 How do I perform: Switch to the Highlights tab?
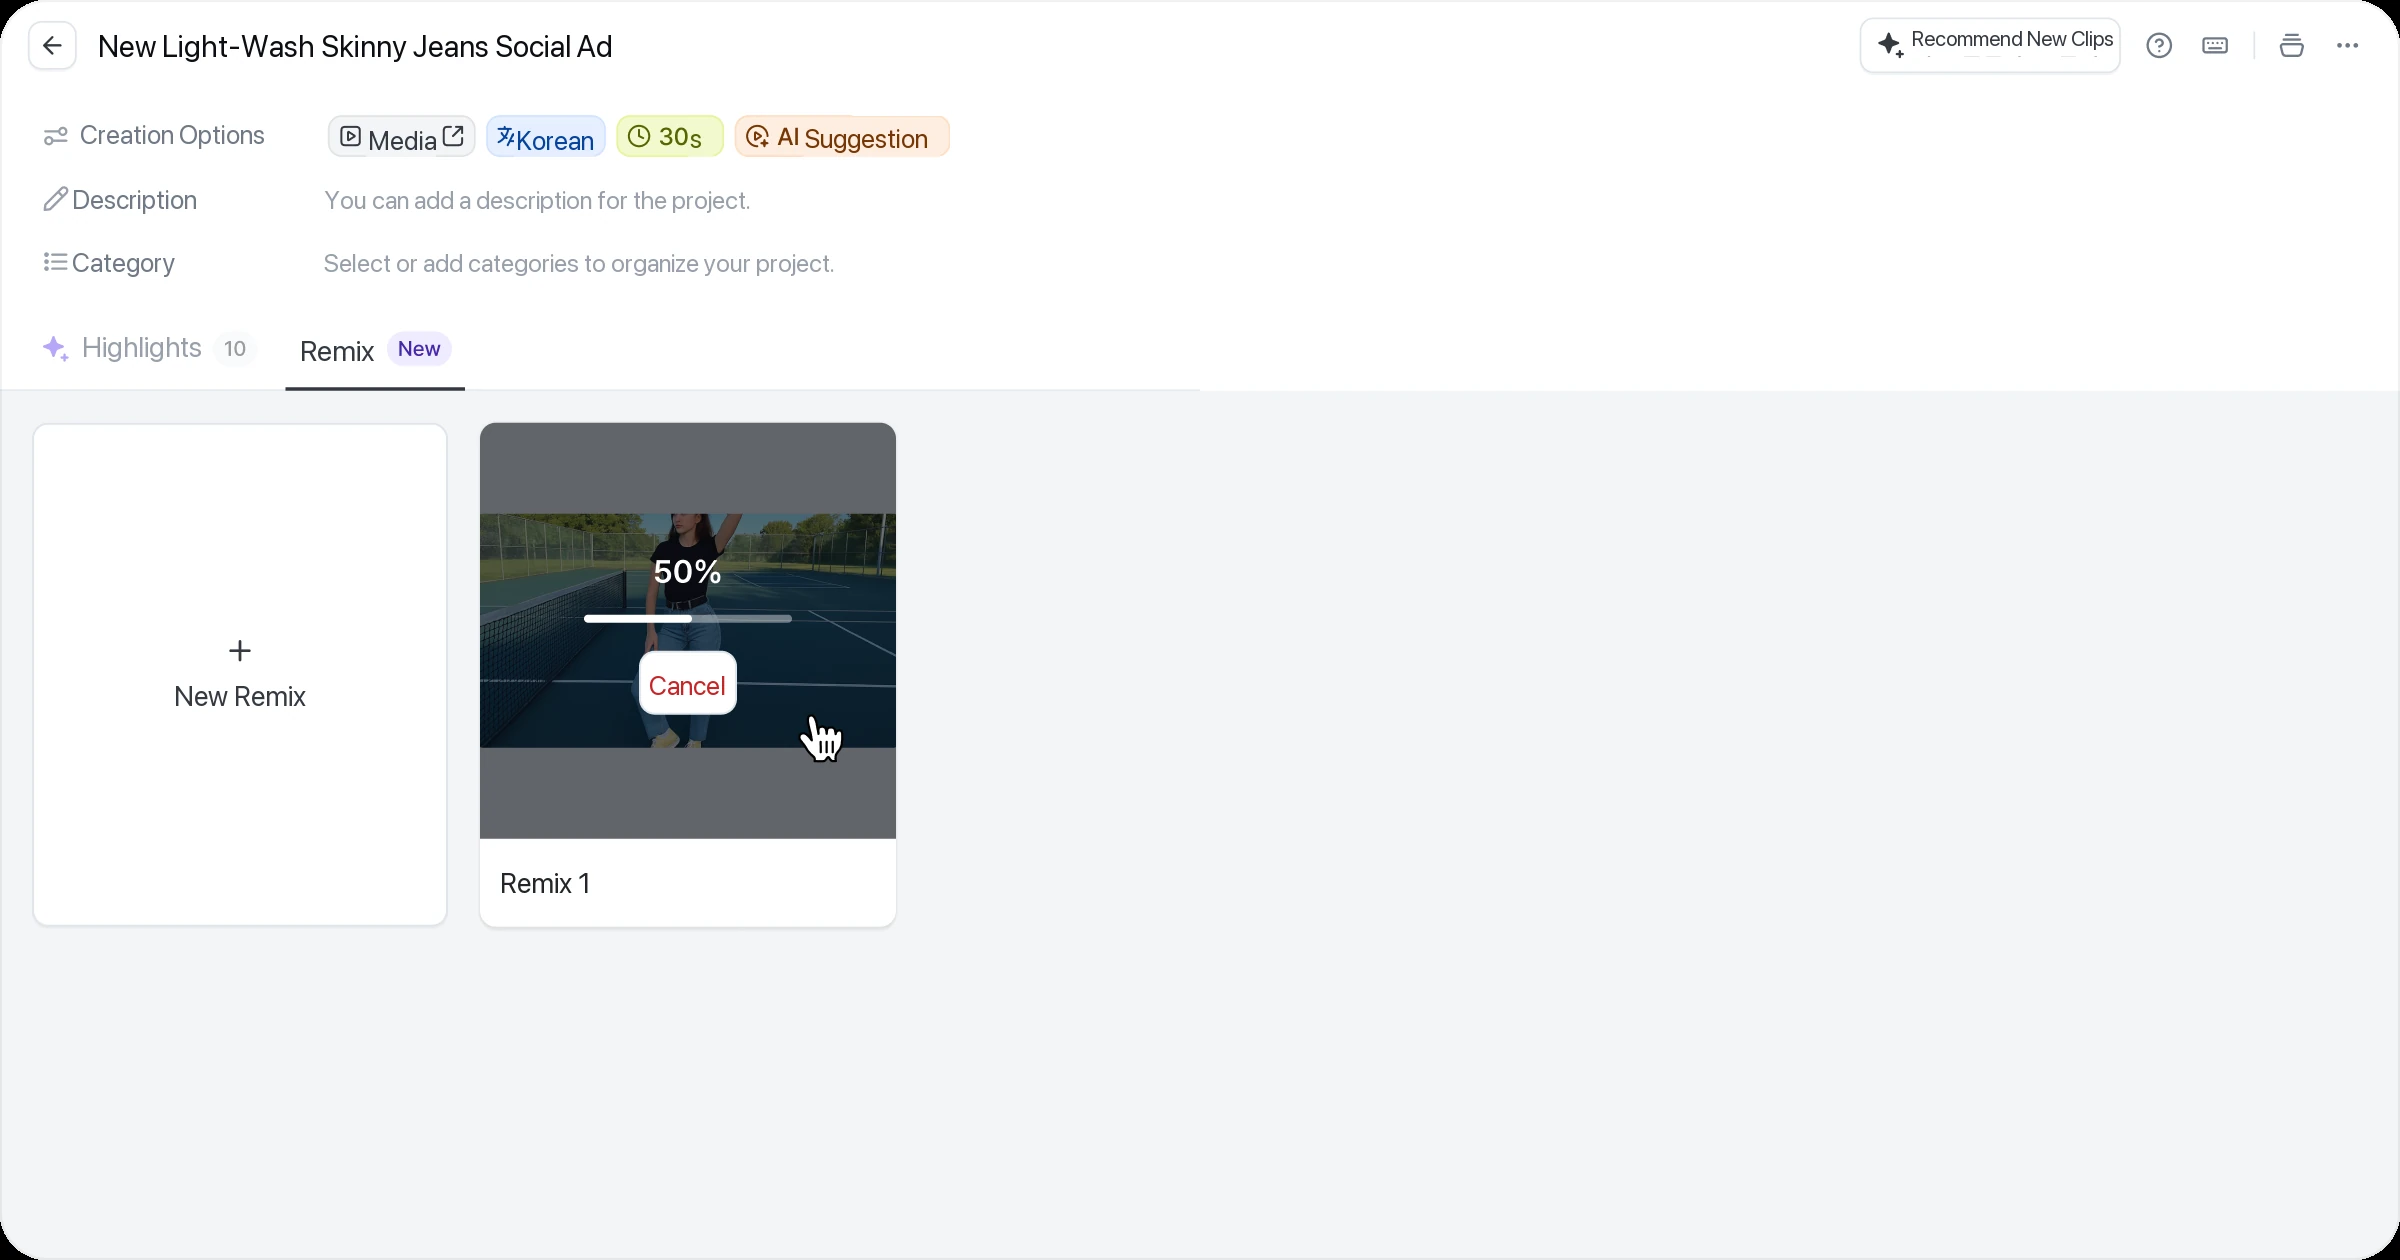coord(149,348)
